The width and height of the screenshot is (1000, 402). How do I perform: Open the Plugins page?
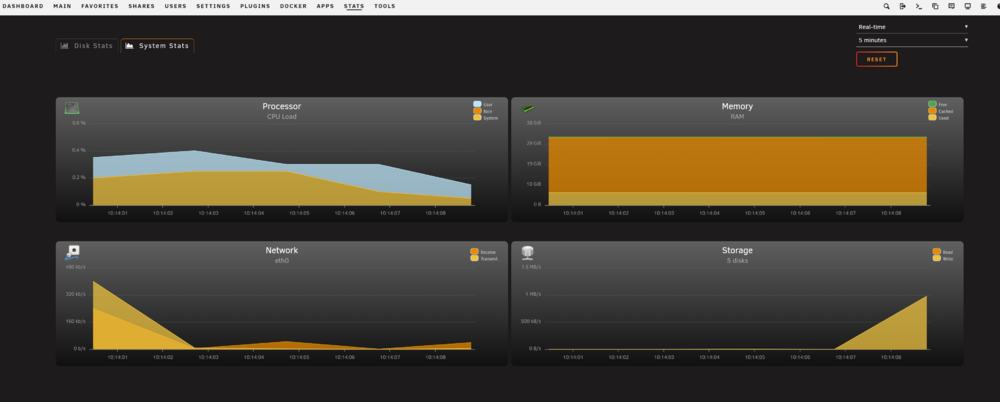pyautogui.click(x=255, y=6)
